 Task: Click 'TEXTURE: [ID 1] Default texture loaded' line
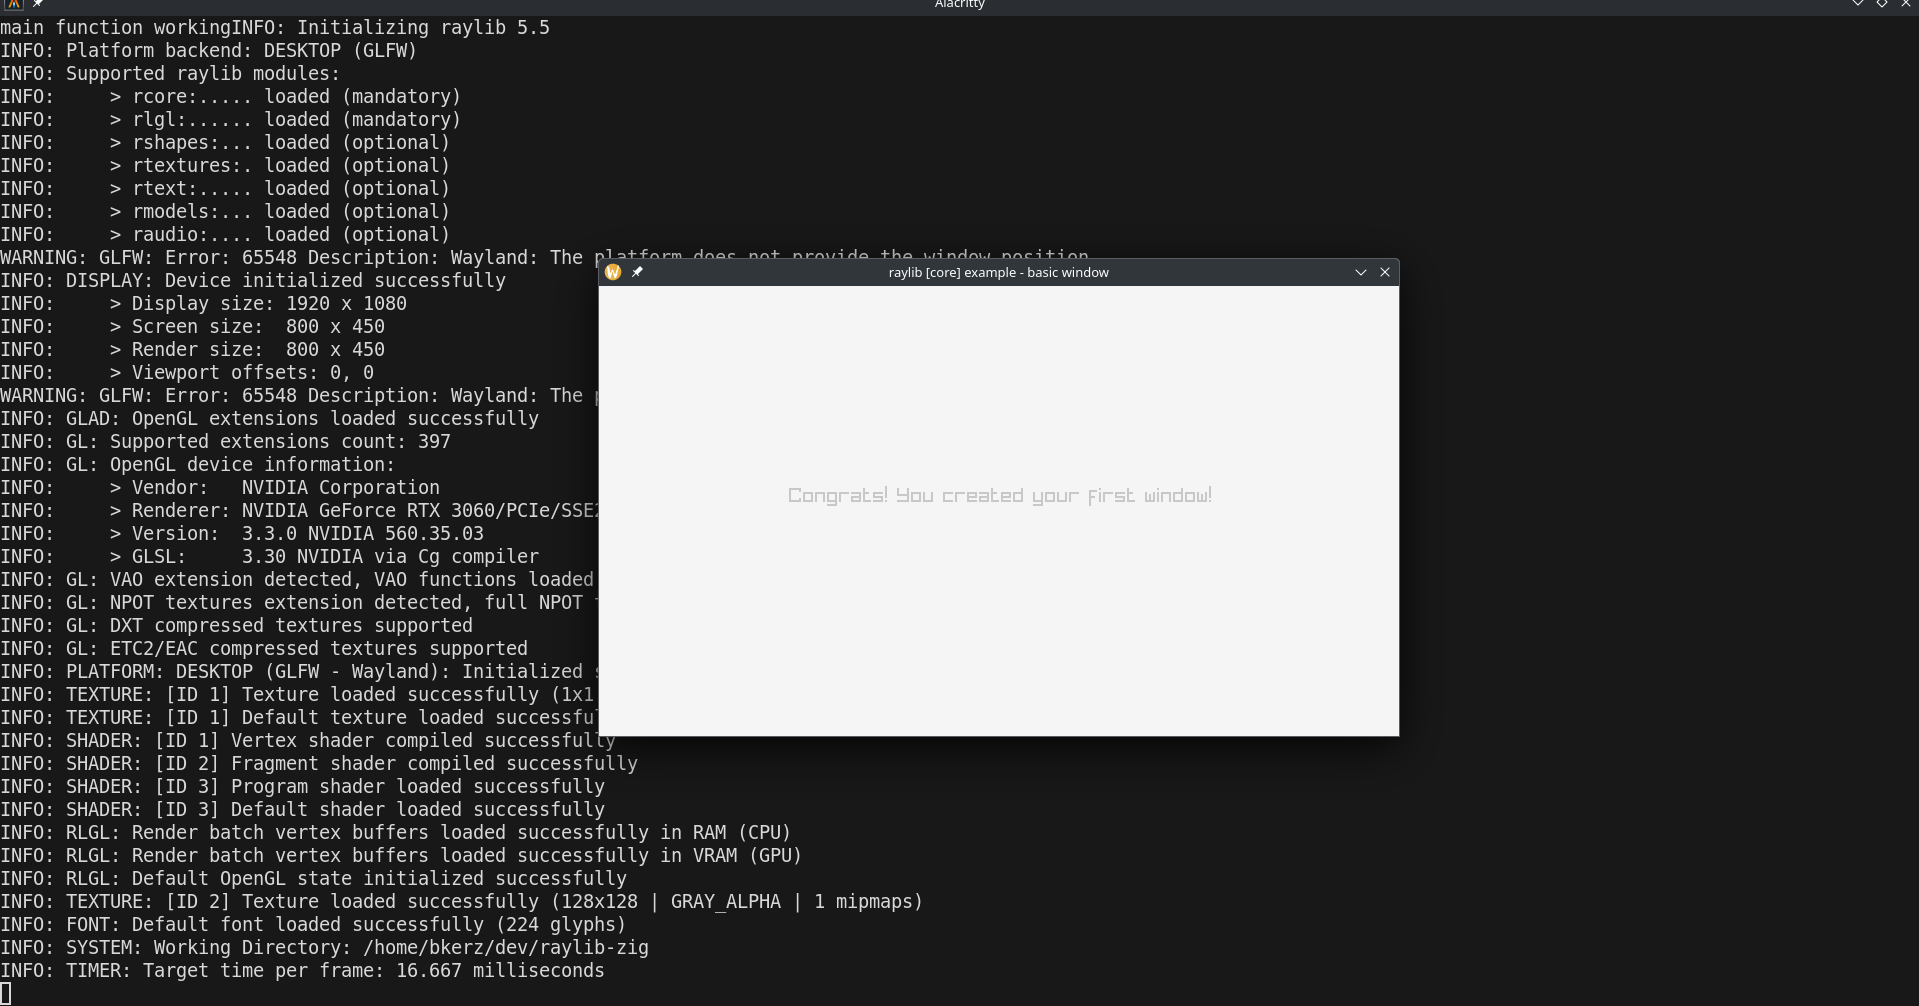[x=299, y=718]
